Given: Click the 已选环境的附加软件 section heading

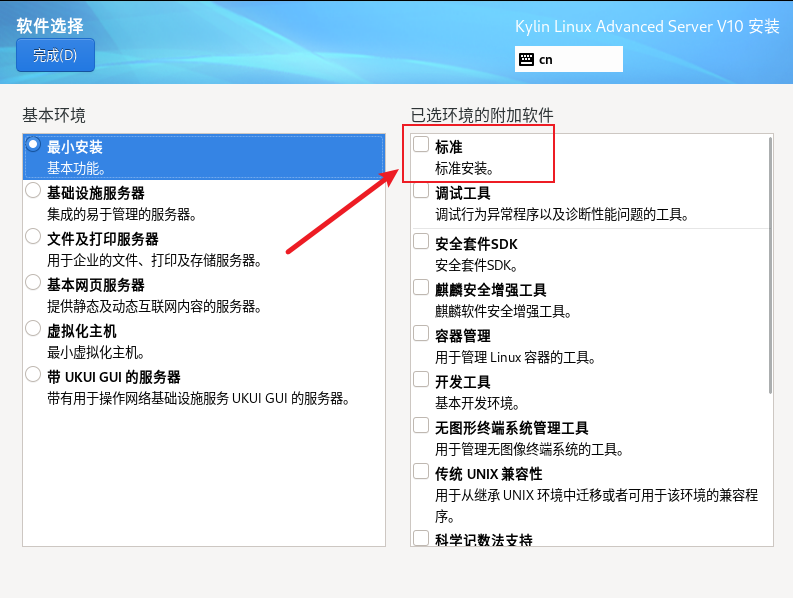Looking at the screenshot, I should (x=482, y=115).
